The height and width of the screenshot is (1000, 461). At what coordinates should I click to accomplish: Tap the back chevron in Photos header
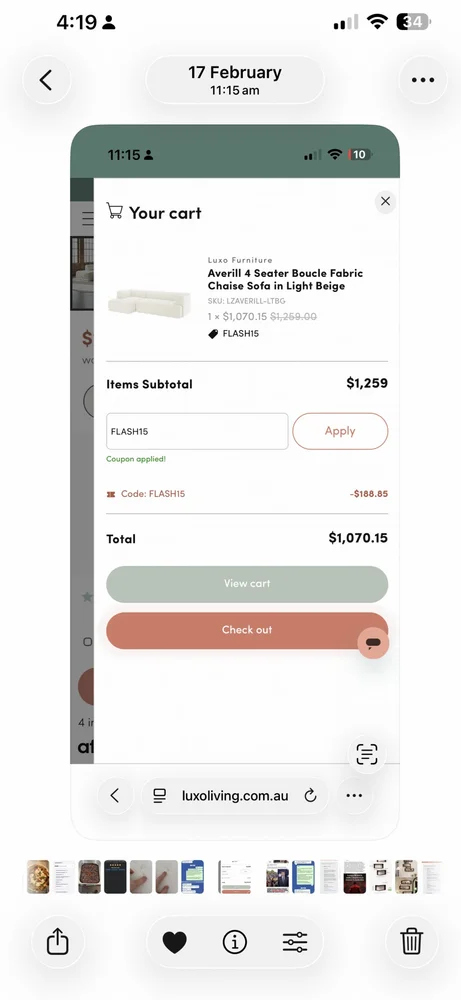(46, 80)
